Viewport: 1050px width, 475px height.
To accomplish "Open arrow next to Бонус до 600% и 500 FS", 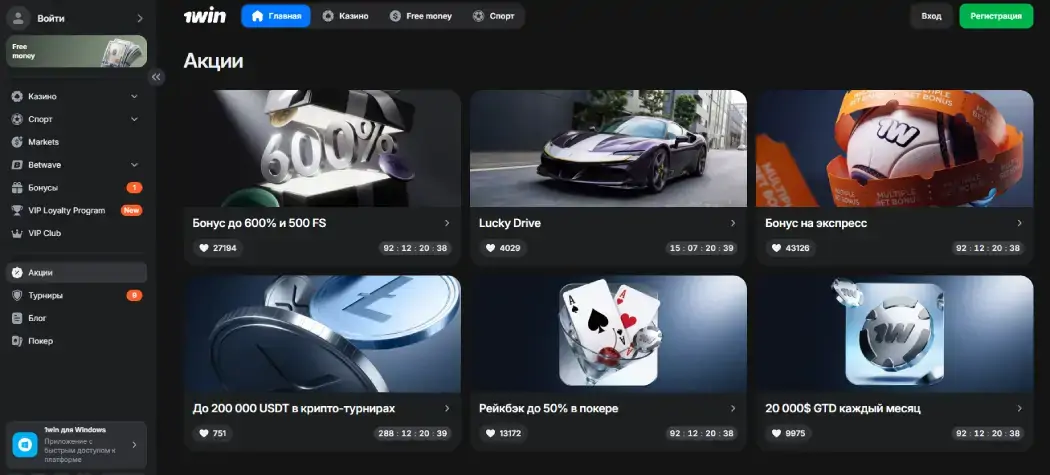I will pyautogui.click(x=447, y=223).
